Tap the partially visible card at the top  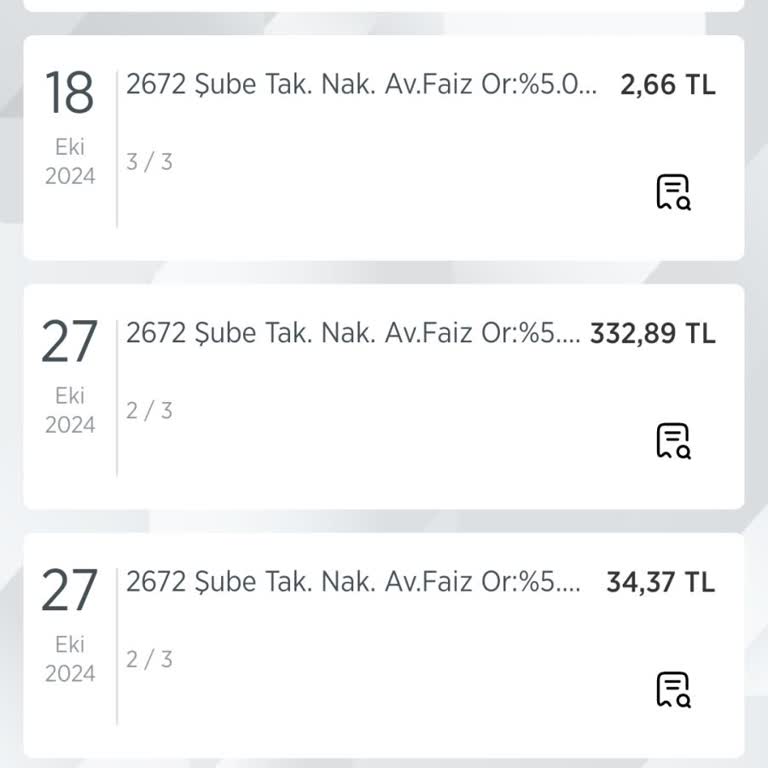(x=383, y=5)
